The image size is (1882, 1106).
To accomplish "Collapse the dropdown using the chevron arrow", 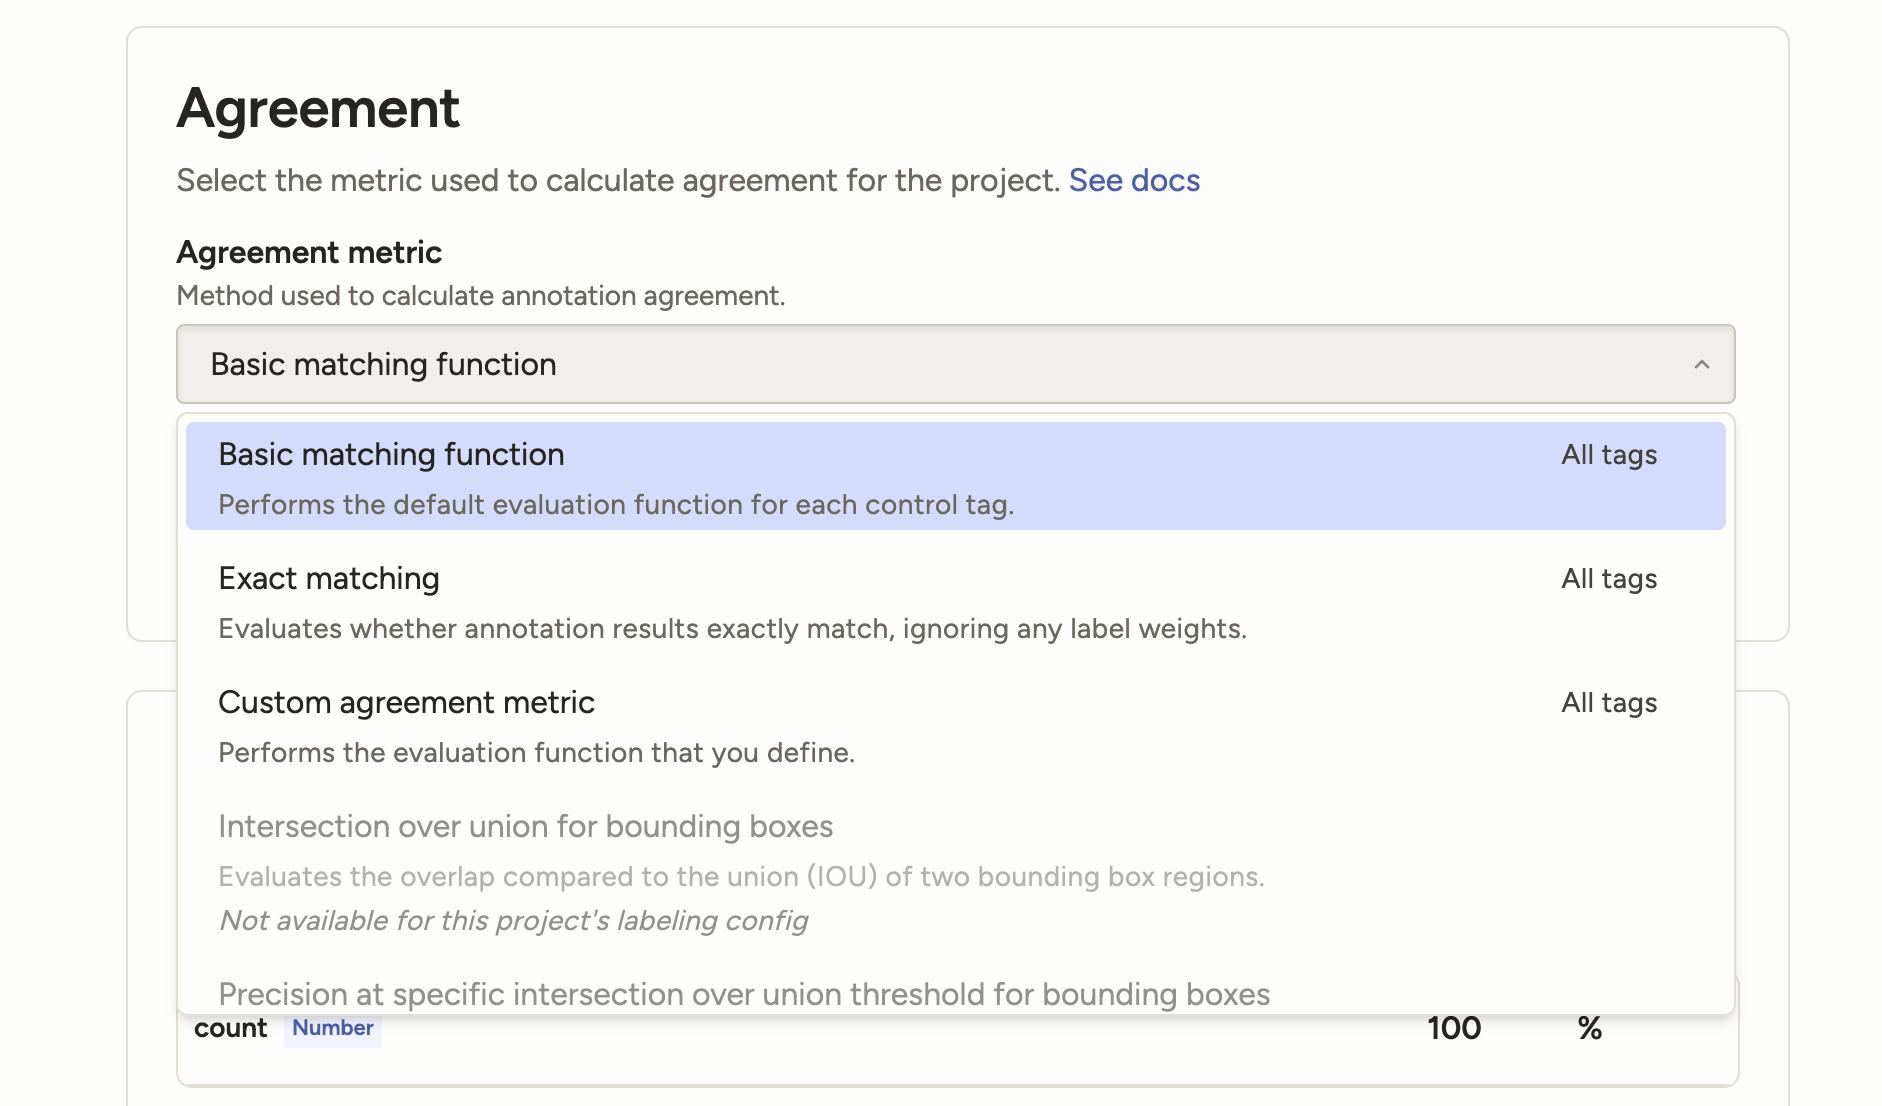I will click(1701, 365).
